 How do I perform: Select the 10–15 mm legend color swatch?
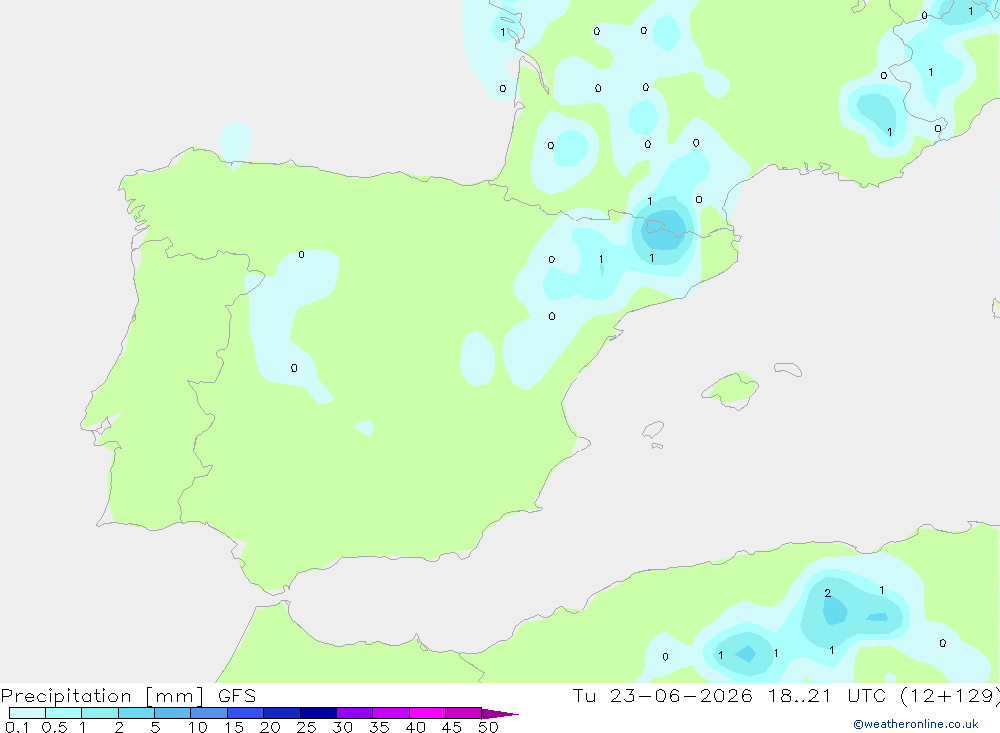209,713
